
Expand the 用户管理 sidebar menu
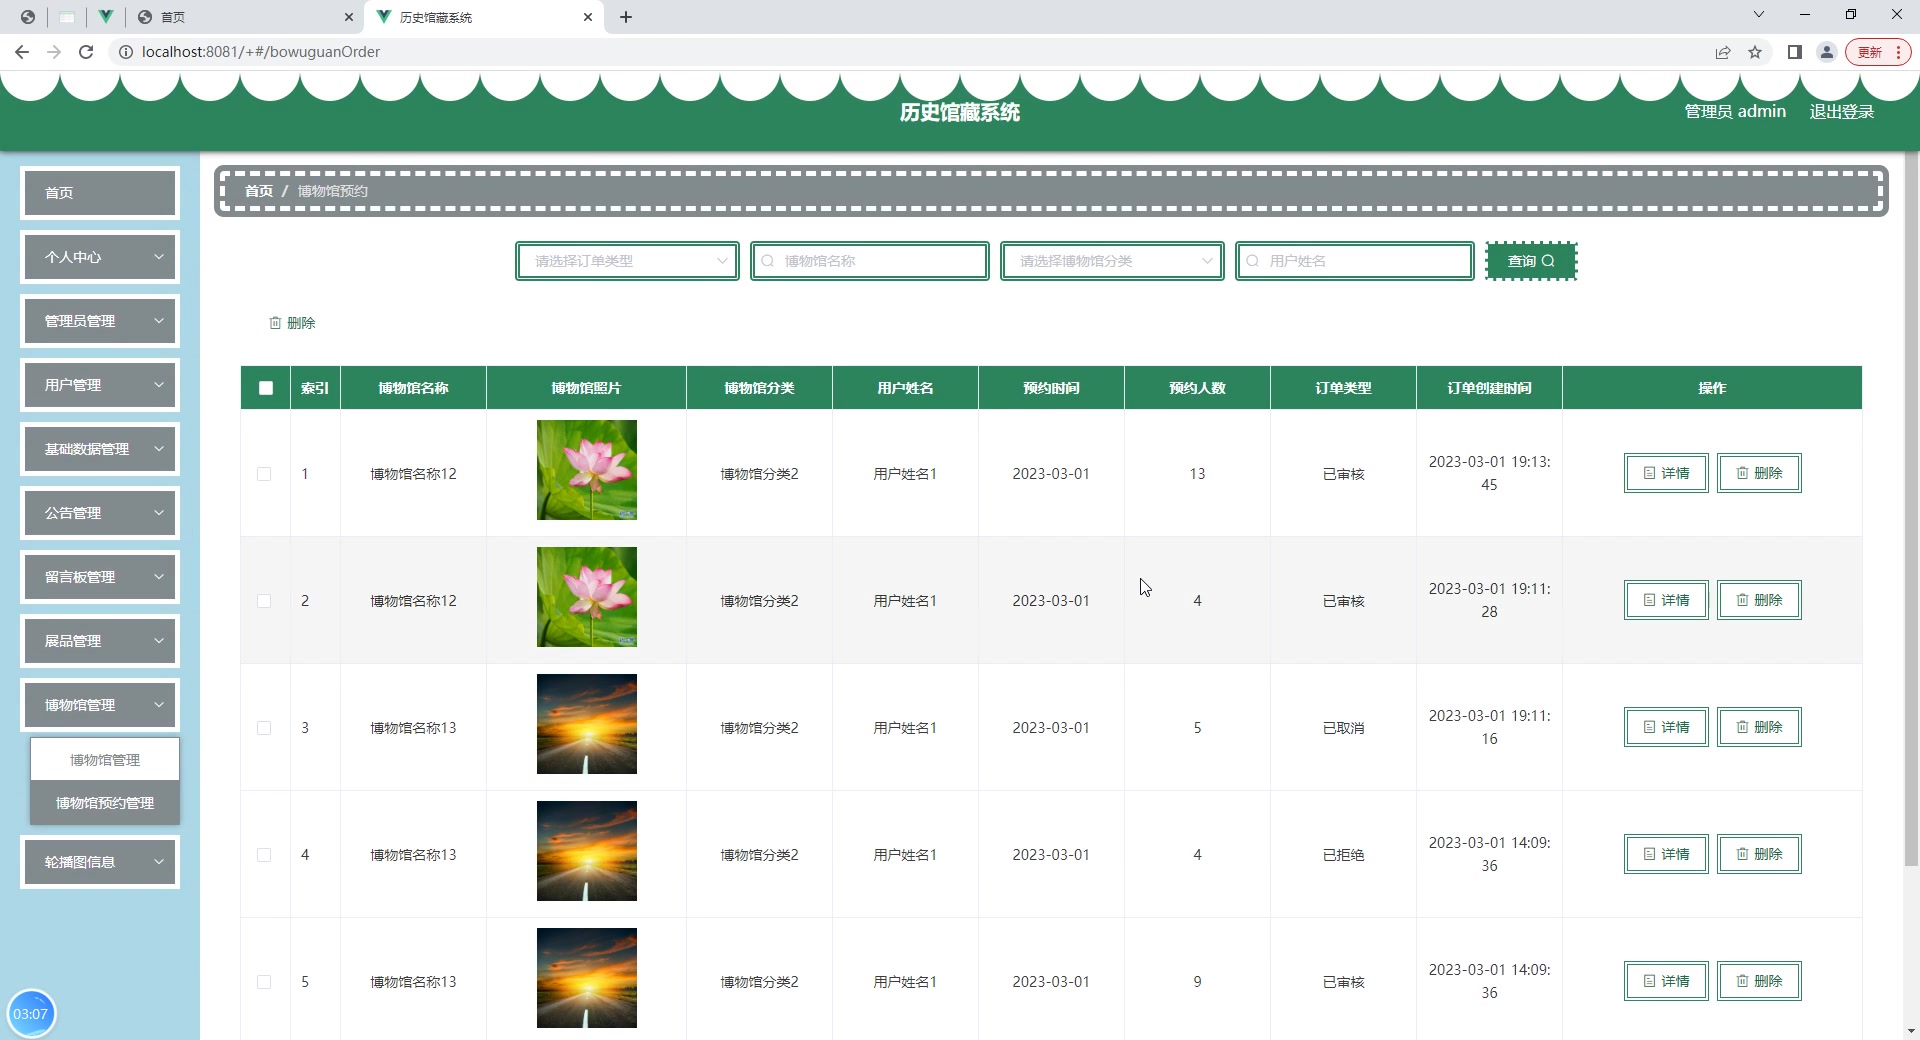coord(100,385)
